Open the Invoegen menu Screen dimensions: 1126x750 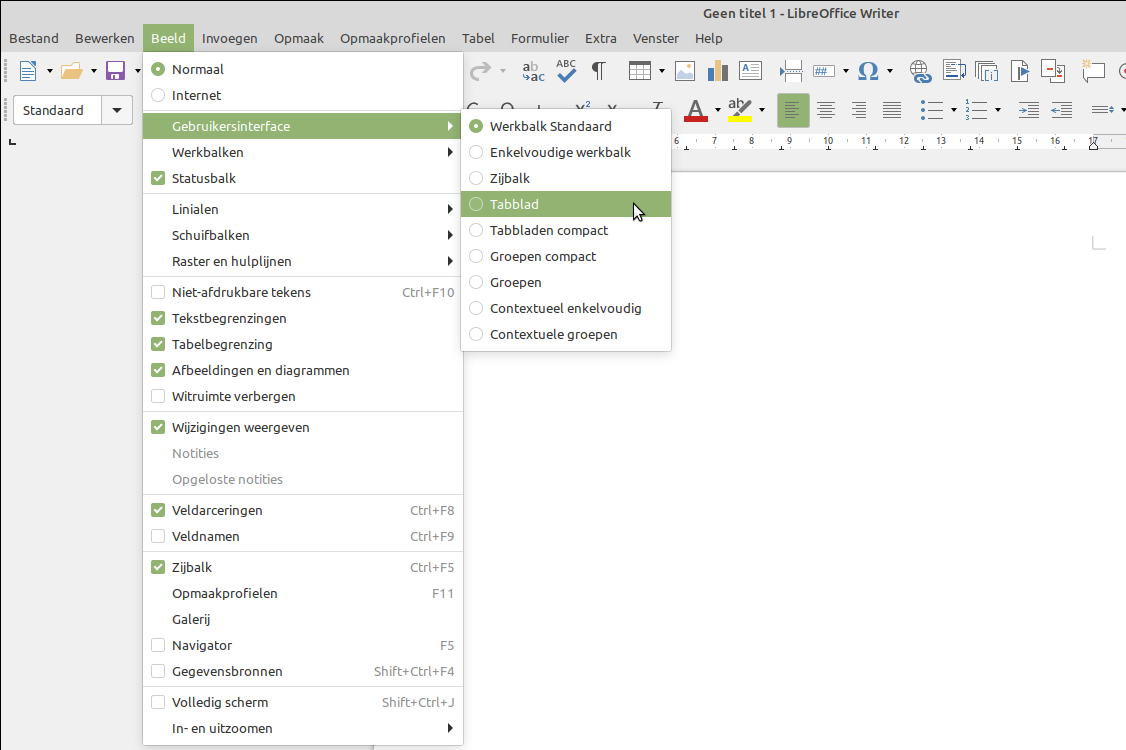pos(229,39)
